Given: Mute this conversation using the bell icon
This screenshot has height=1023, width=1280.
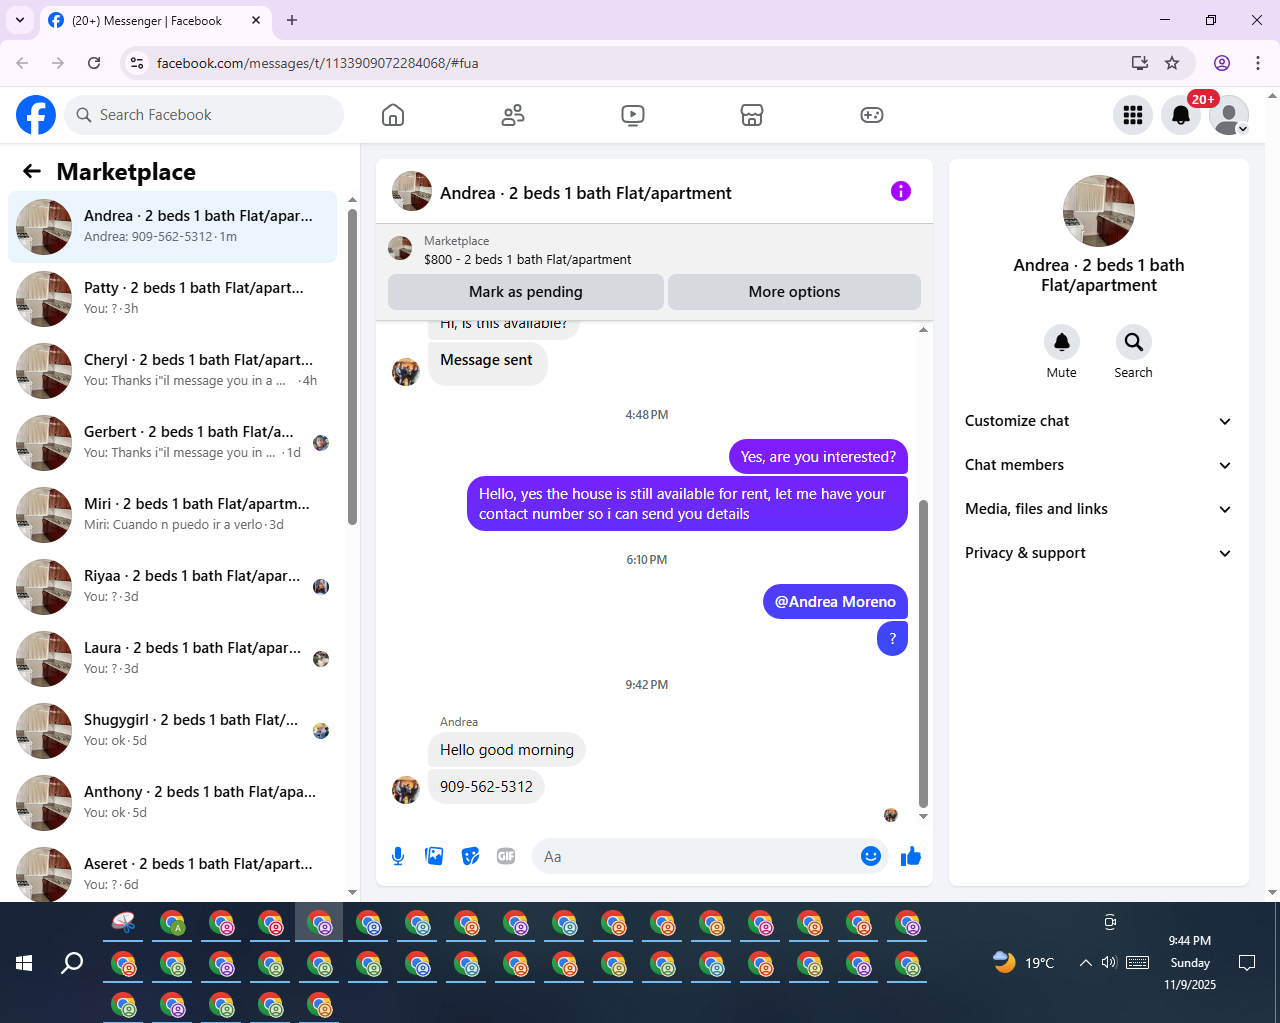Looking at the screenshot, I should click(1062, 342).
